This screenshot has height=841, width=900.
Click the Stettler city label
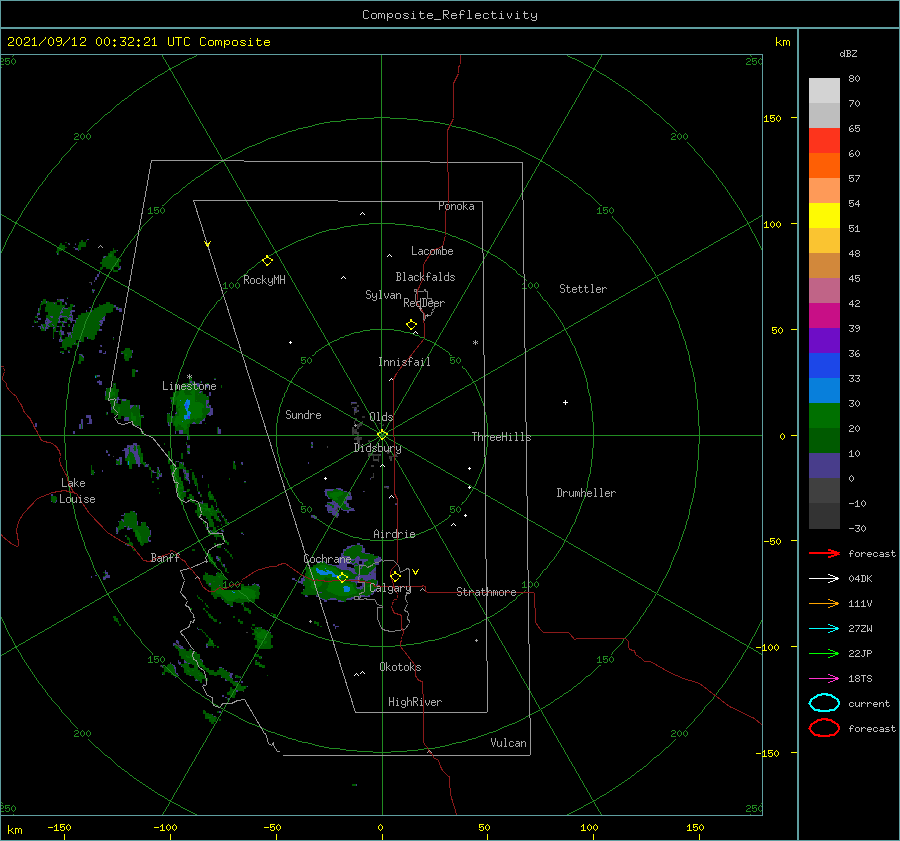click(x=583, y=289)
